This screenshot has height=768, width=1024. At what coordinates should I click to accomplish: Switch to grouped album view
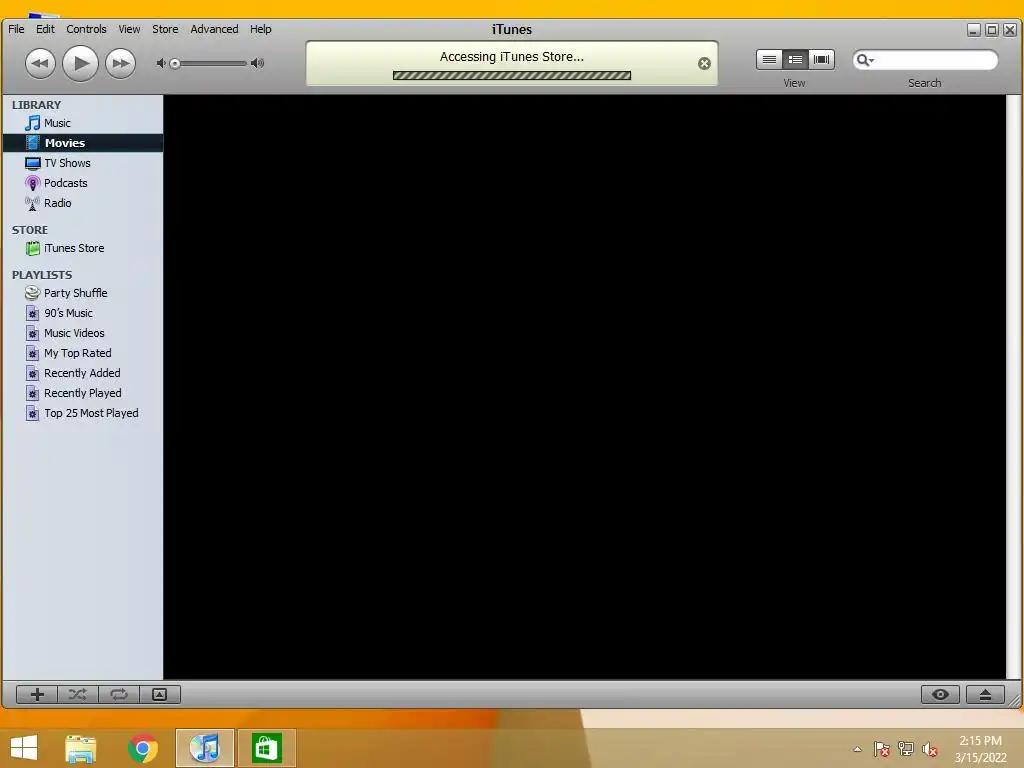pos(795,59)
